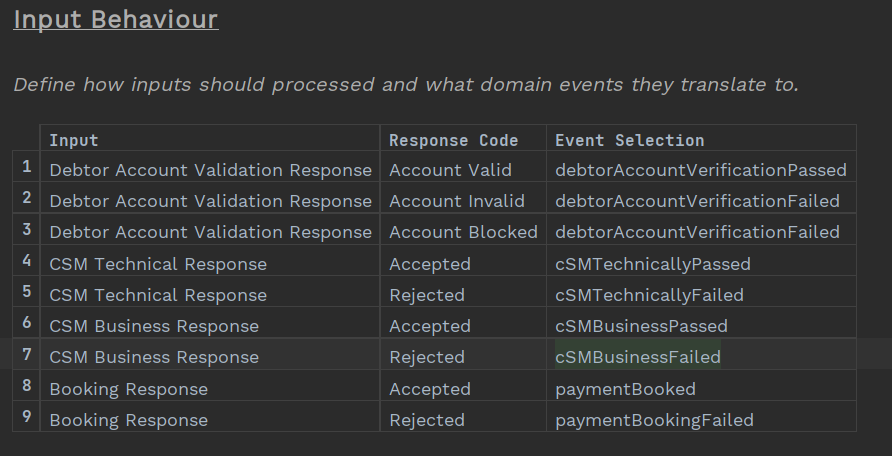Select the Account Invalid response code cell

(x=456, y=201)
